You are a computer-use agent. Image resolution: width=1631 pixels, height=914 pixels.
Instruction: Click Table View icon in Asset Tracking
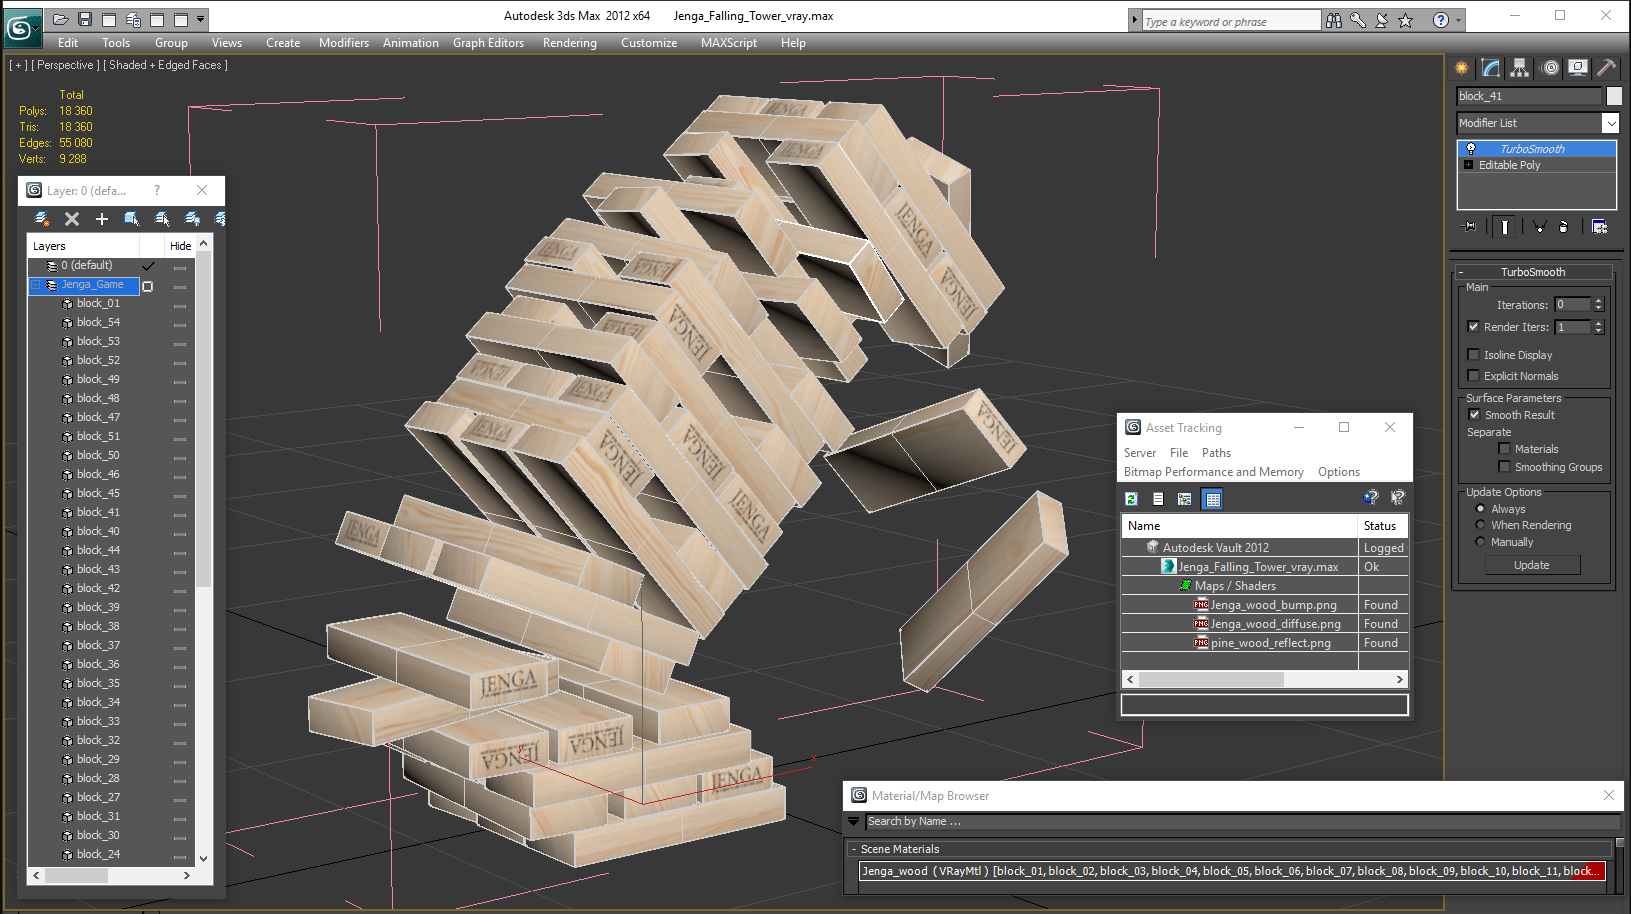1213,499
